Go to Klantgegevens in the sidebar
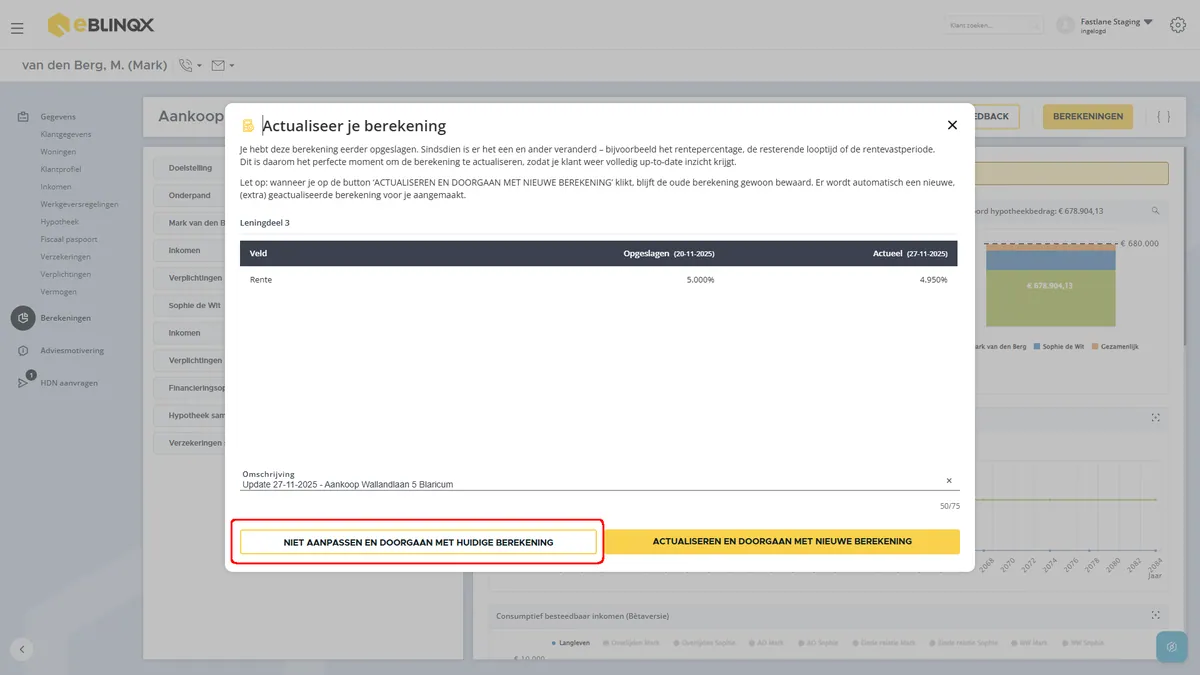This screenshot has height=675, width=1200. click(x=66, y=134)
